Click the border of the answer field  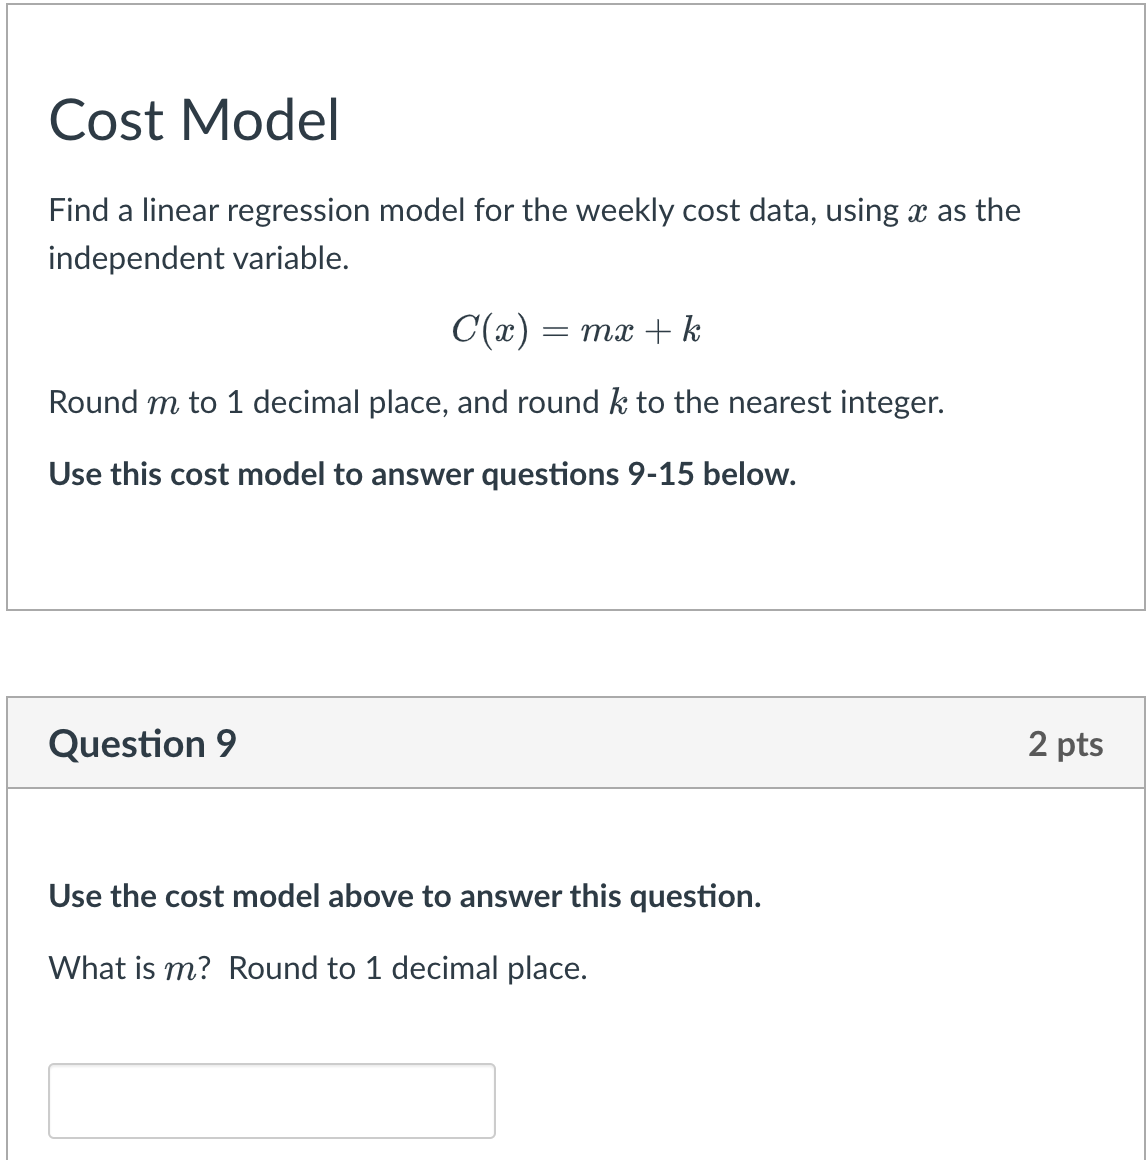pyautogui.click(x=271, y=1064)
